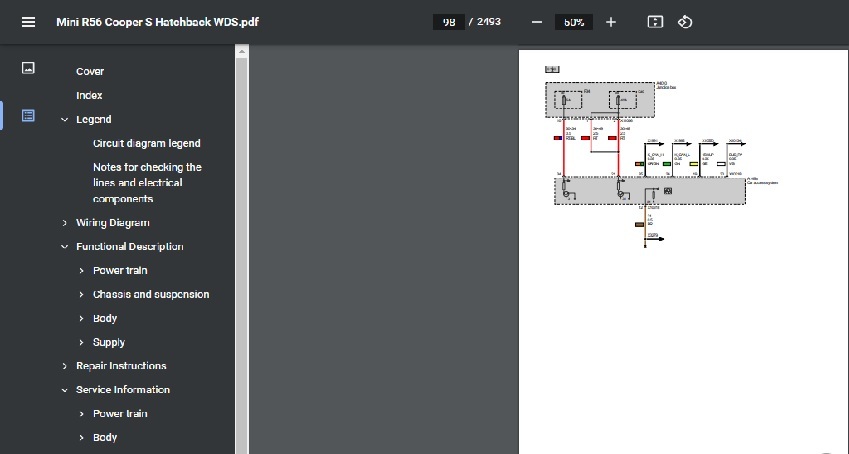Open the Supply bookmark

(109, 342)
